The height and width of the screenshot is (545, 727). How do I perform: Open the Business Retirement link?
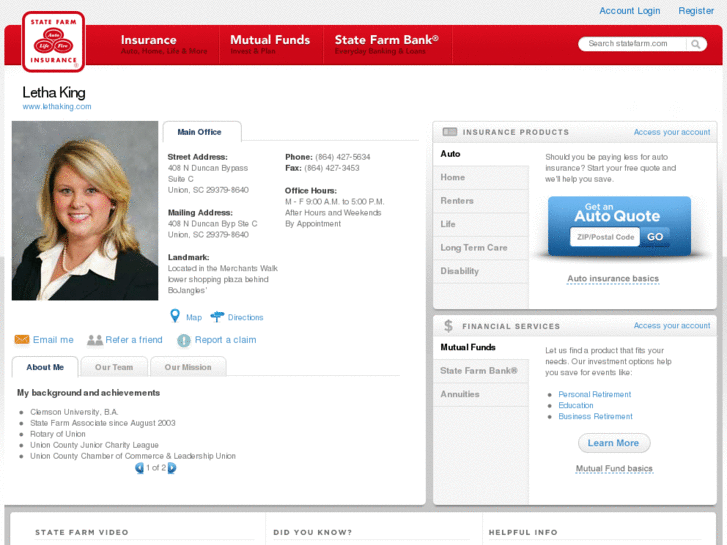(x=595, y=417)
